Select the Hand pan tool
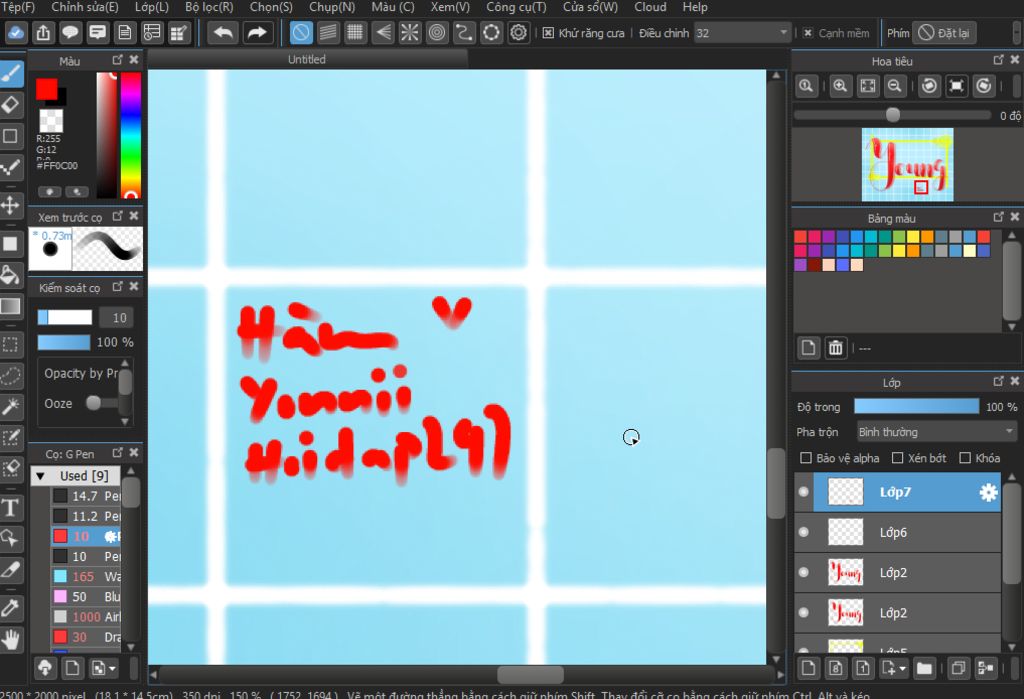Viewport: 1024px width, 699px height. click(11, 639)
